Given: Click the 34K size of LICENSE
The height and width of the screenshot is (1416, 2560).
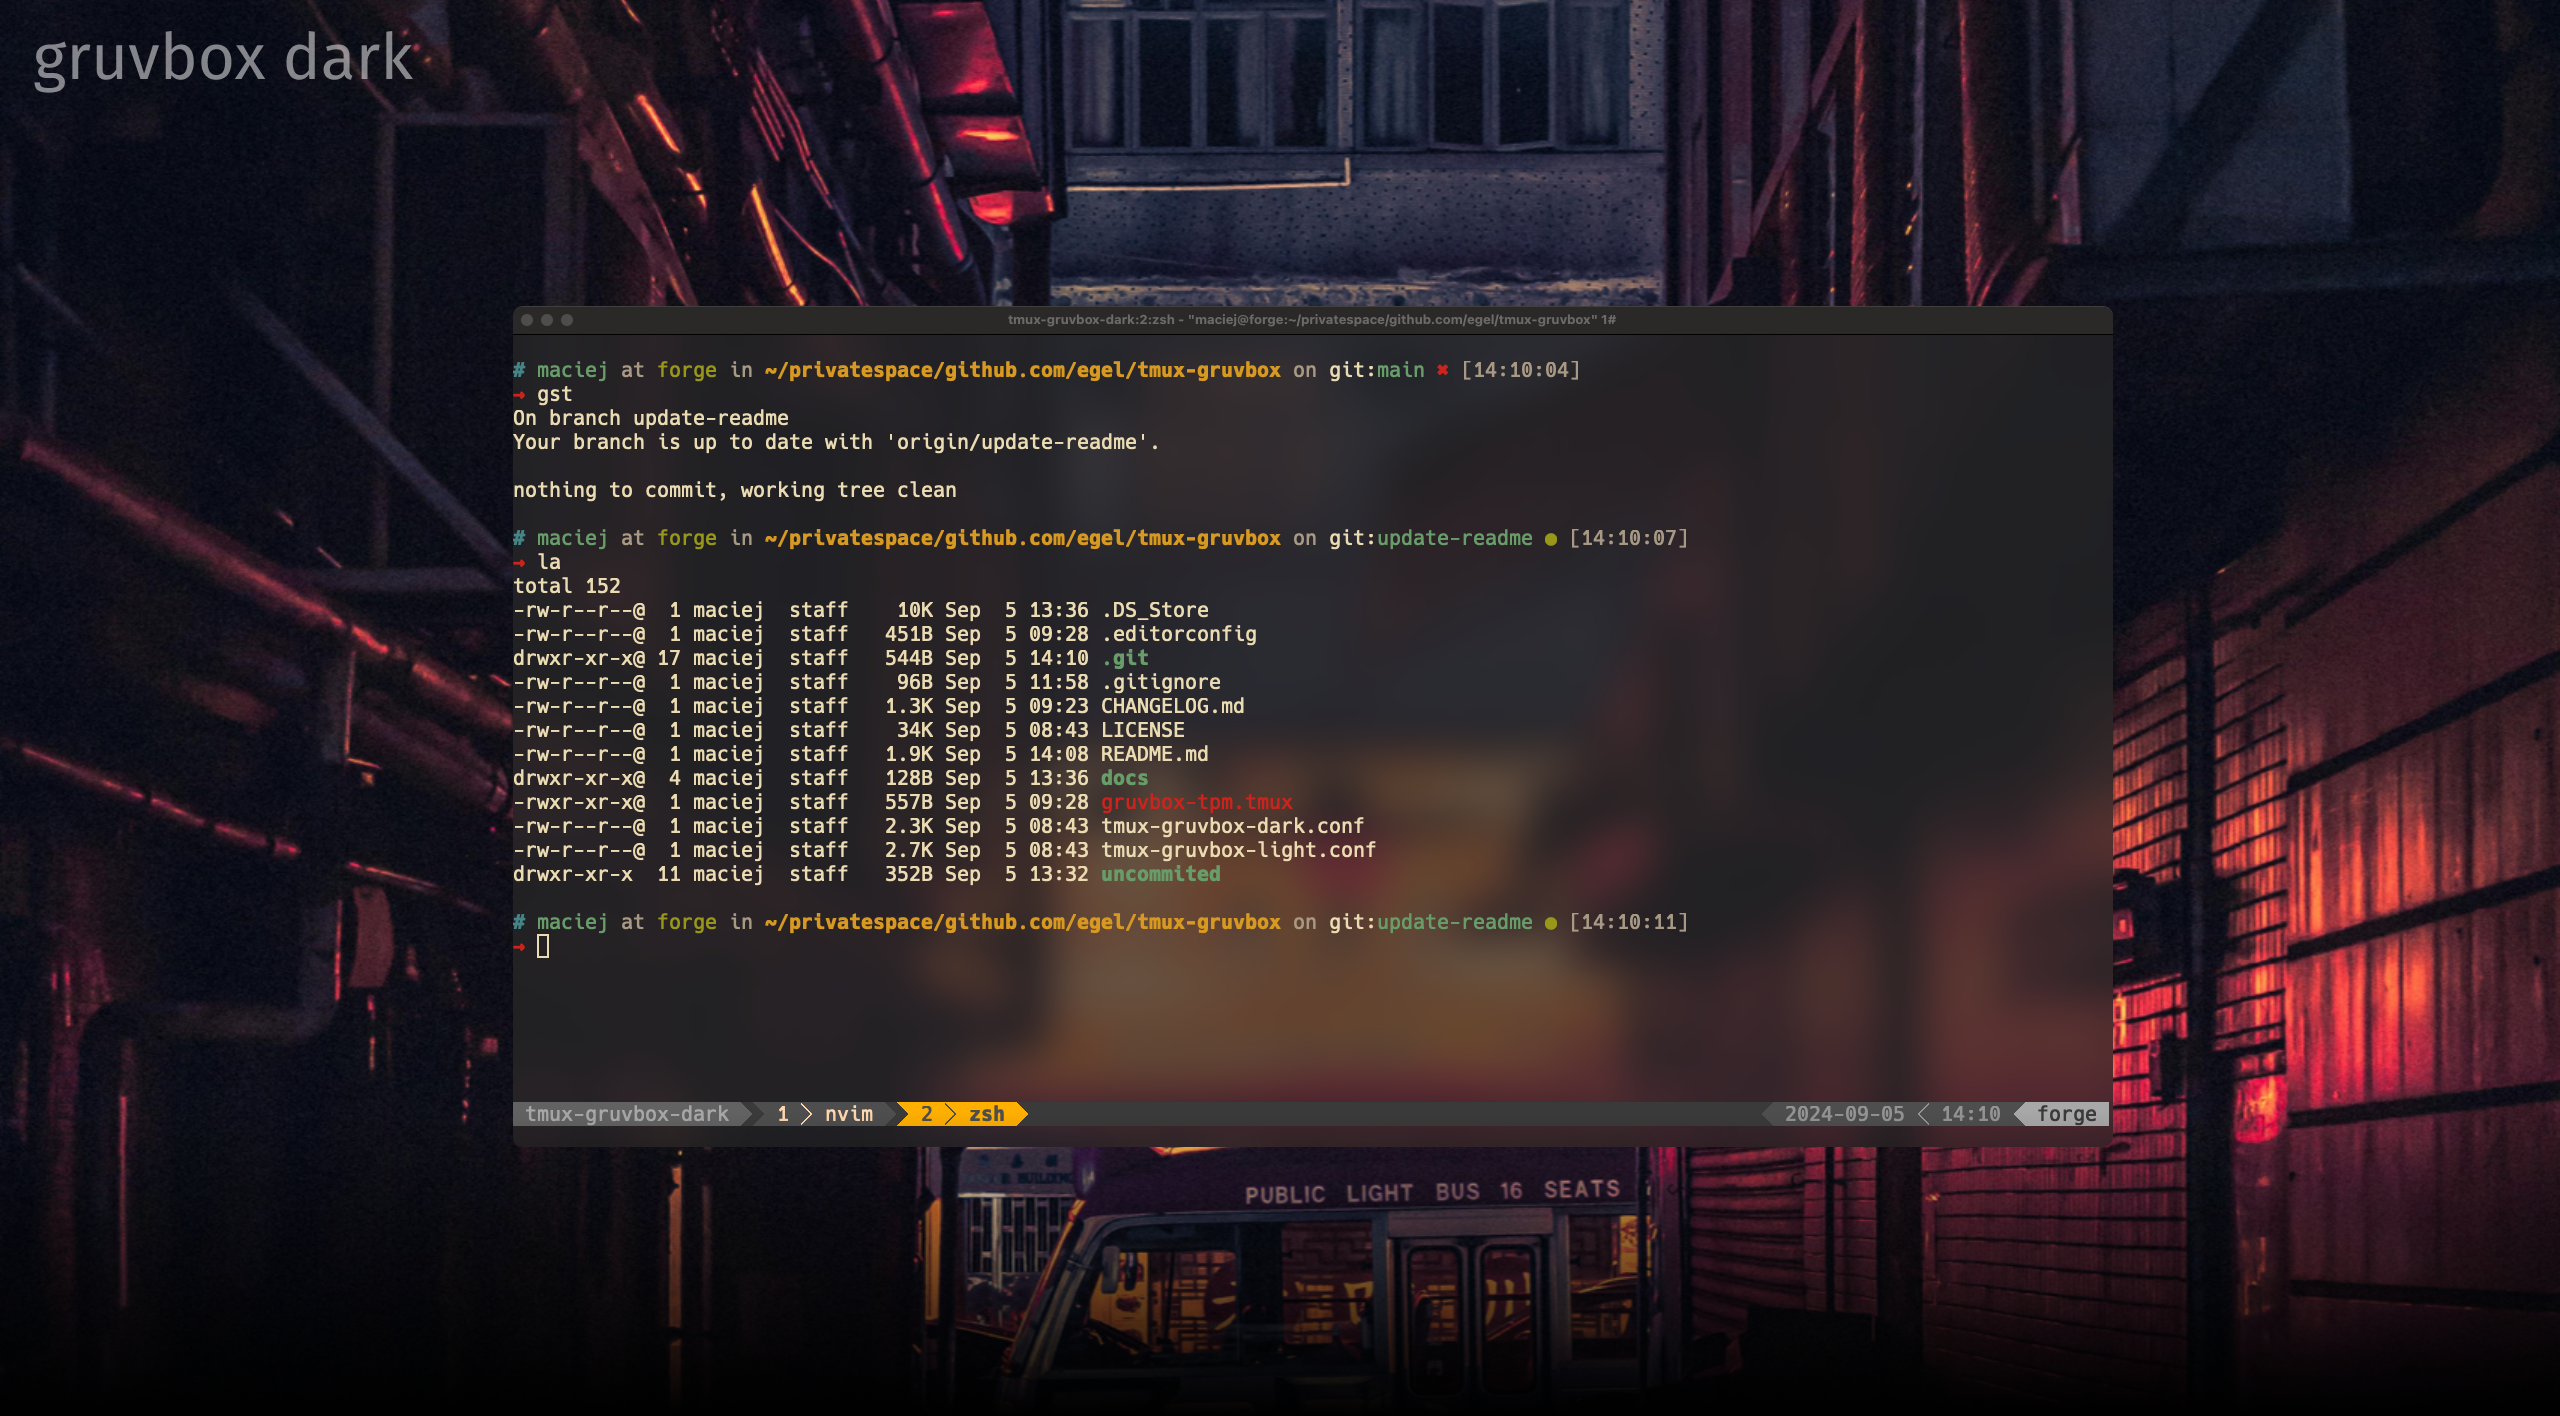Looking at the screenshot, I should tap(915, 730).
